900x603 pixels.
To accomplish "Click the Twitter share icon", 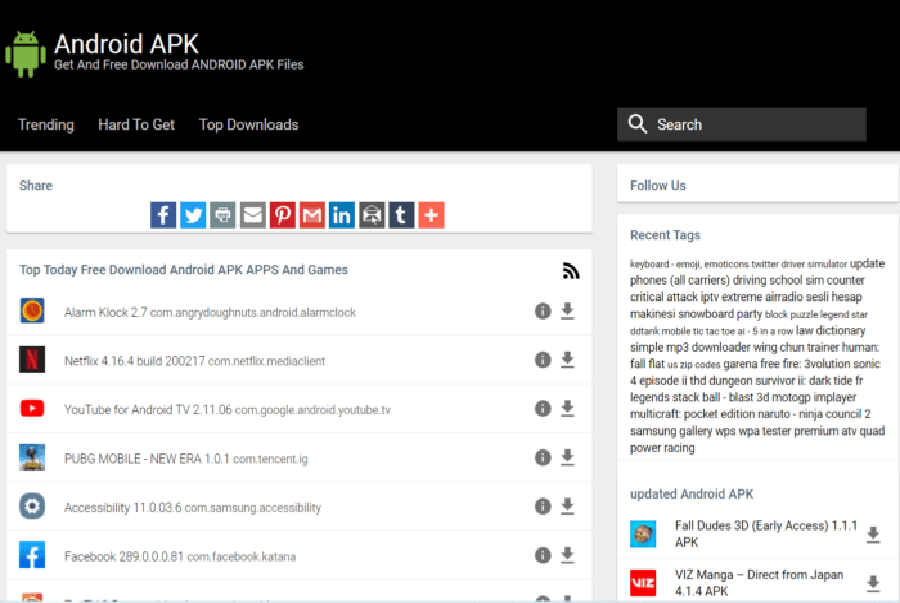I will click(x=193, y=215).
